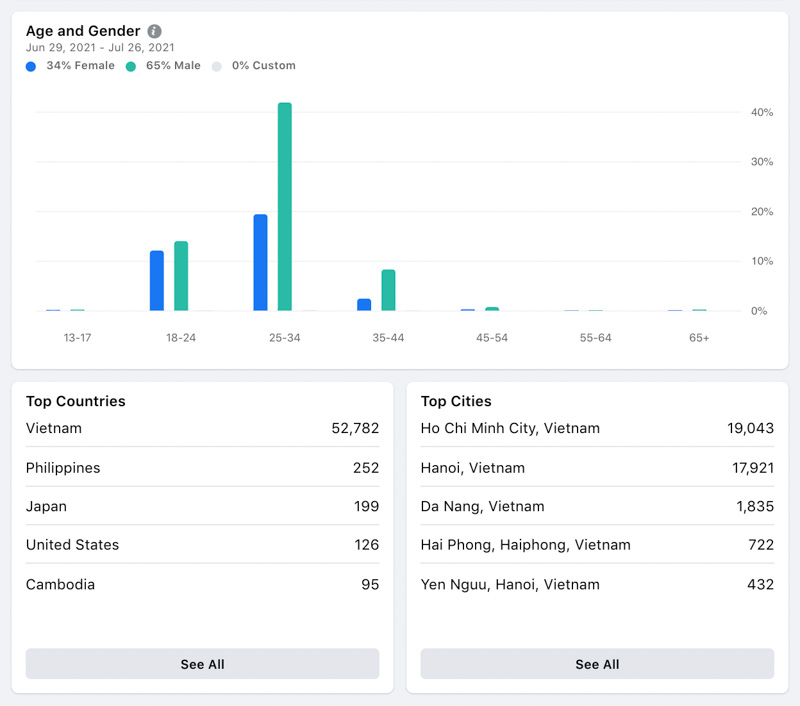This screenshot has width=800, height=706.
Task: Click See All under Top Cities
Action: pos(597,664)
